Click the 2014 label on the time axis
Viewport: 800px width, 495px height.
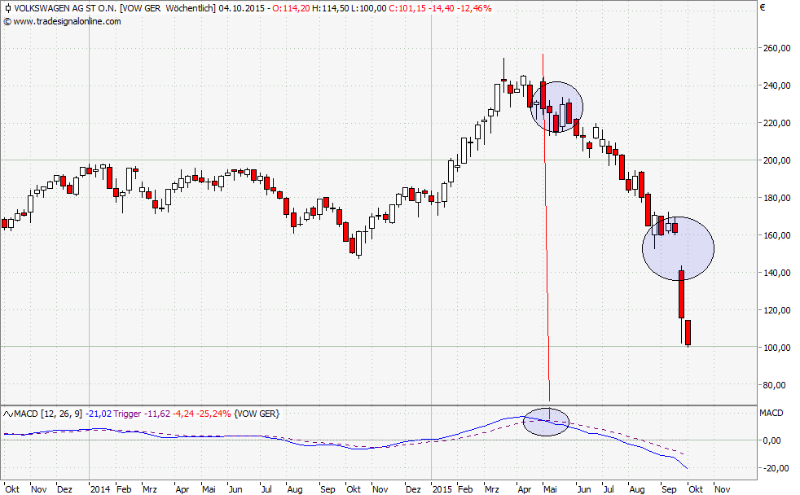tap(98, 490)
